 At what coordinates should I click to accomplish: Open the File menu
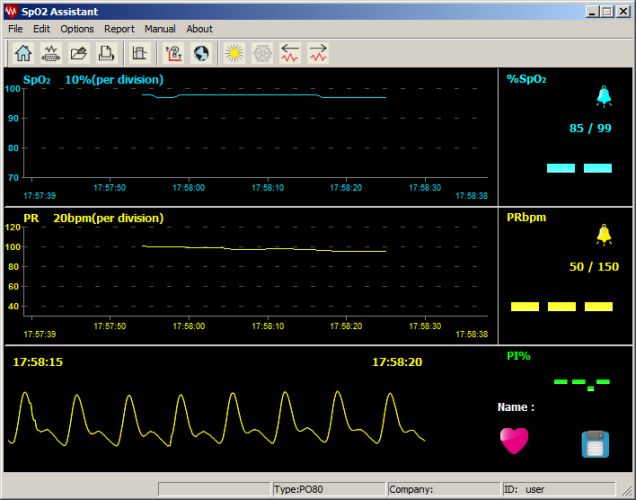(x=15, y=29)
